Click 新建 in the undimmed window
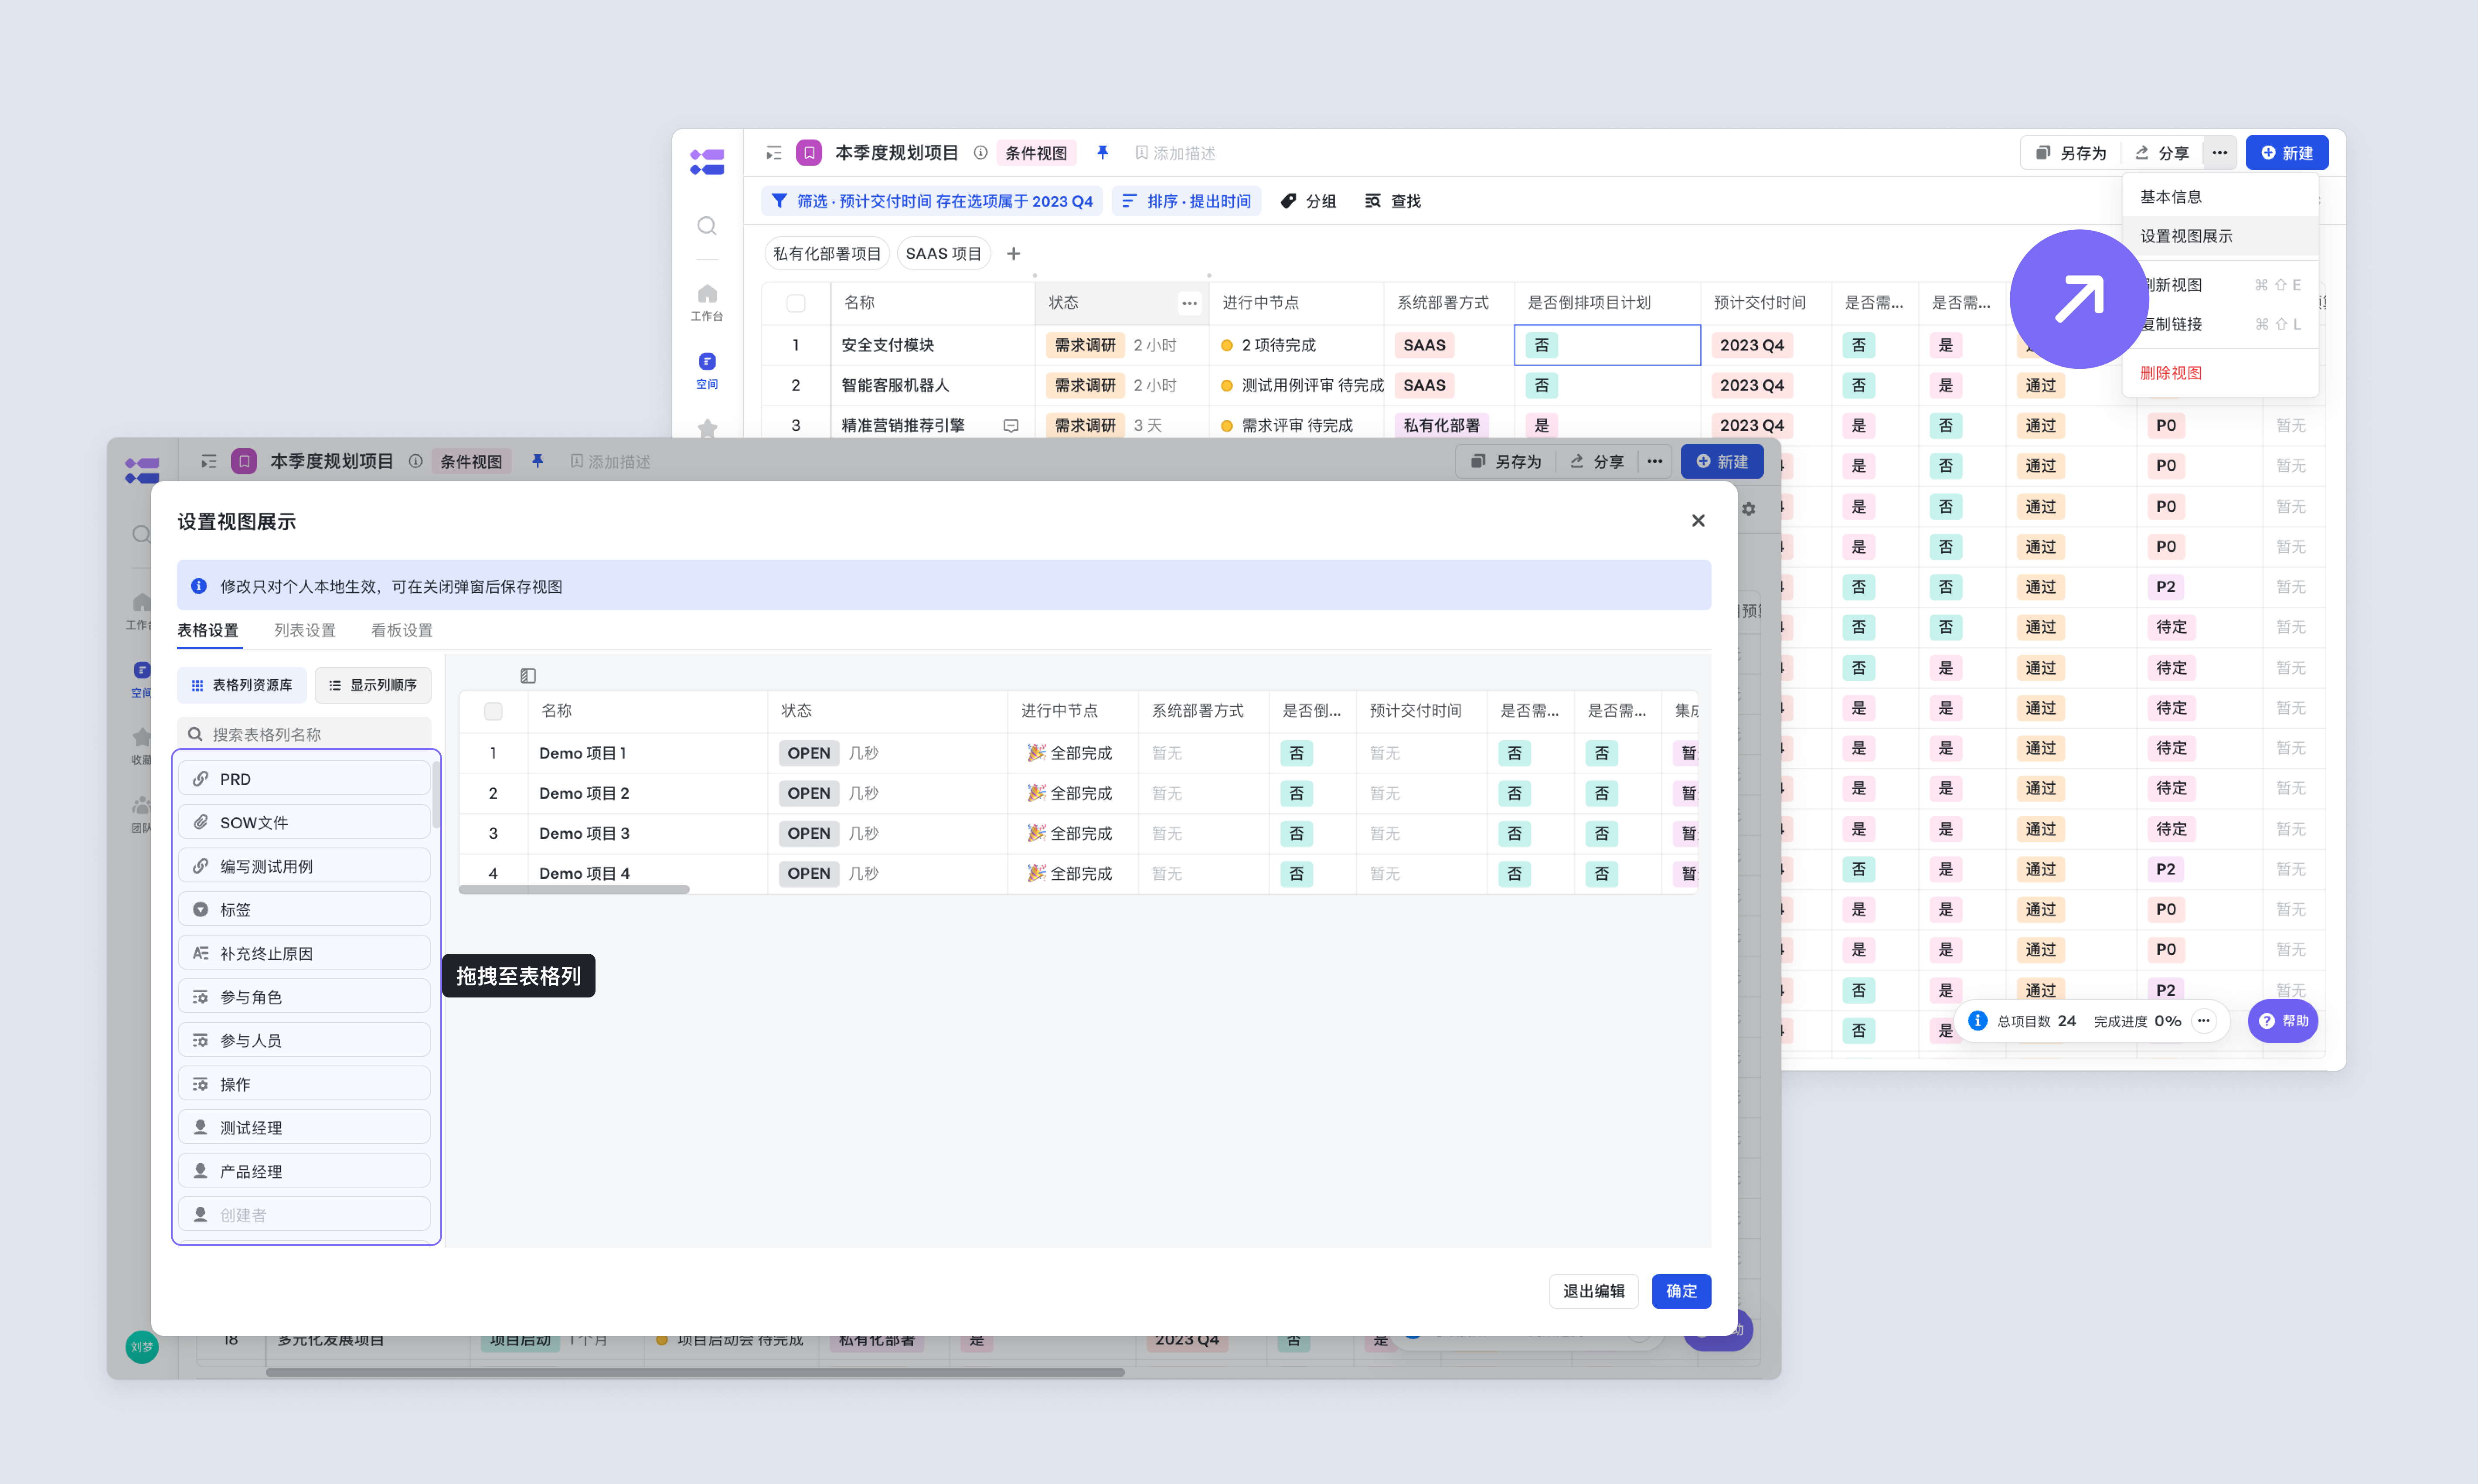 click(2287, 153)
